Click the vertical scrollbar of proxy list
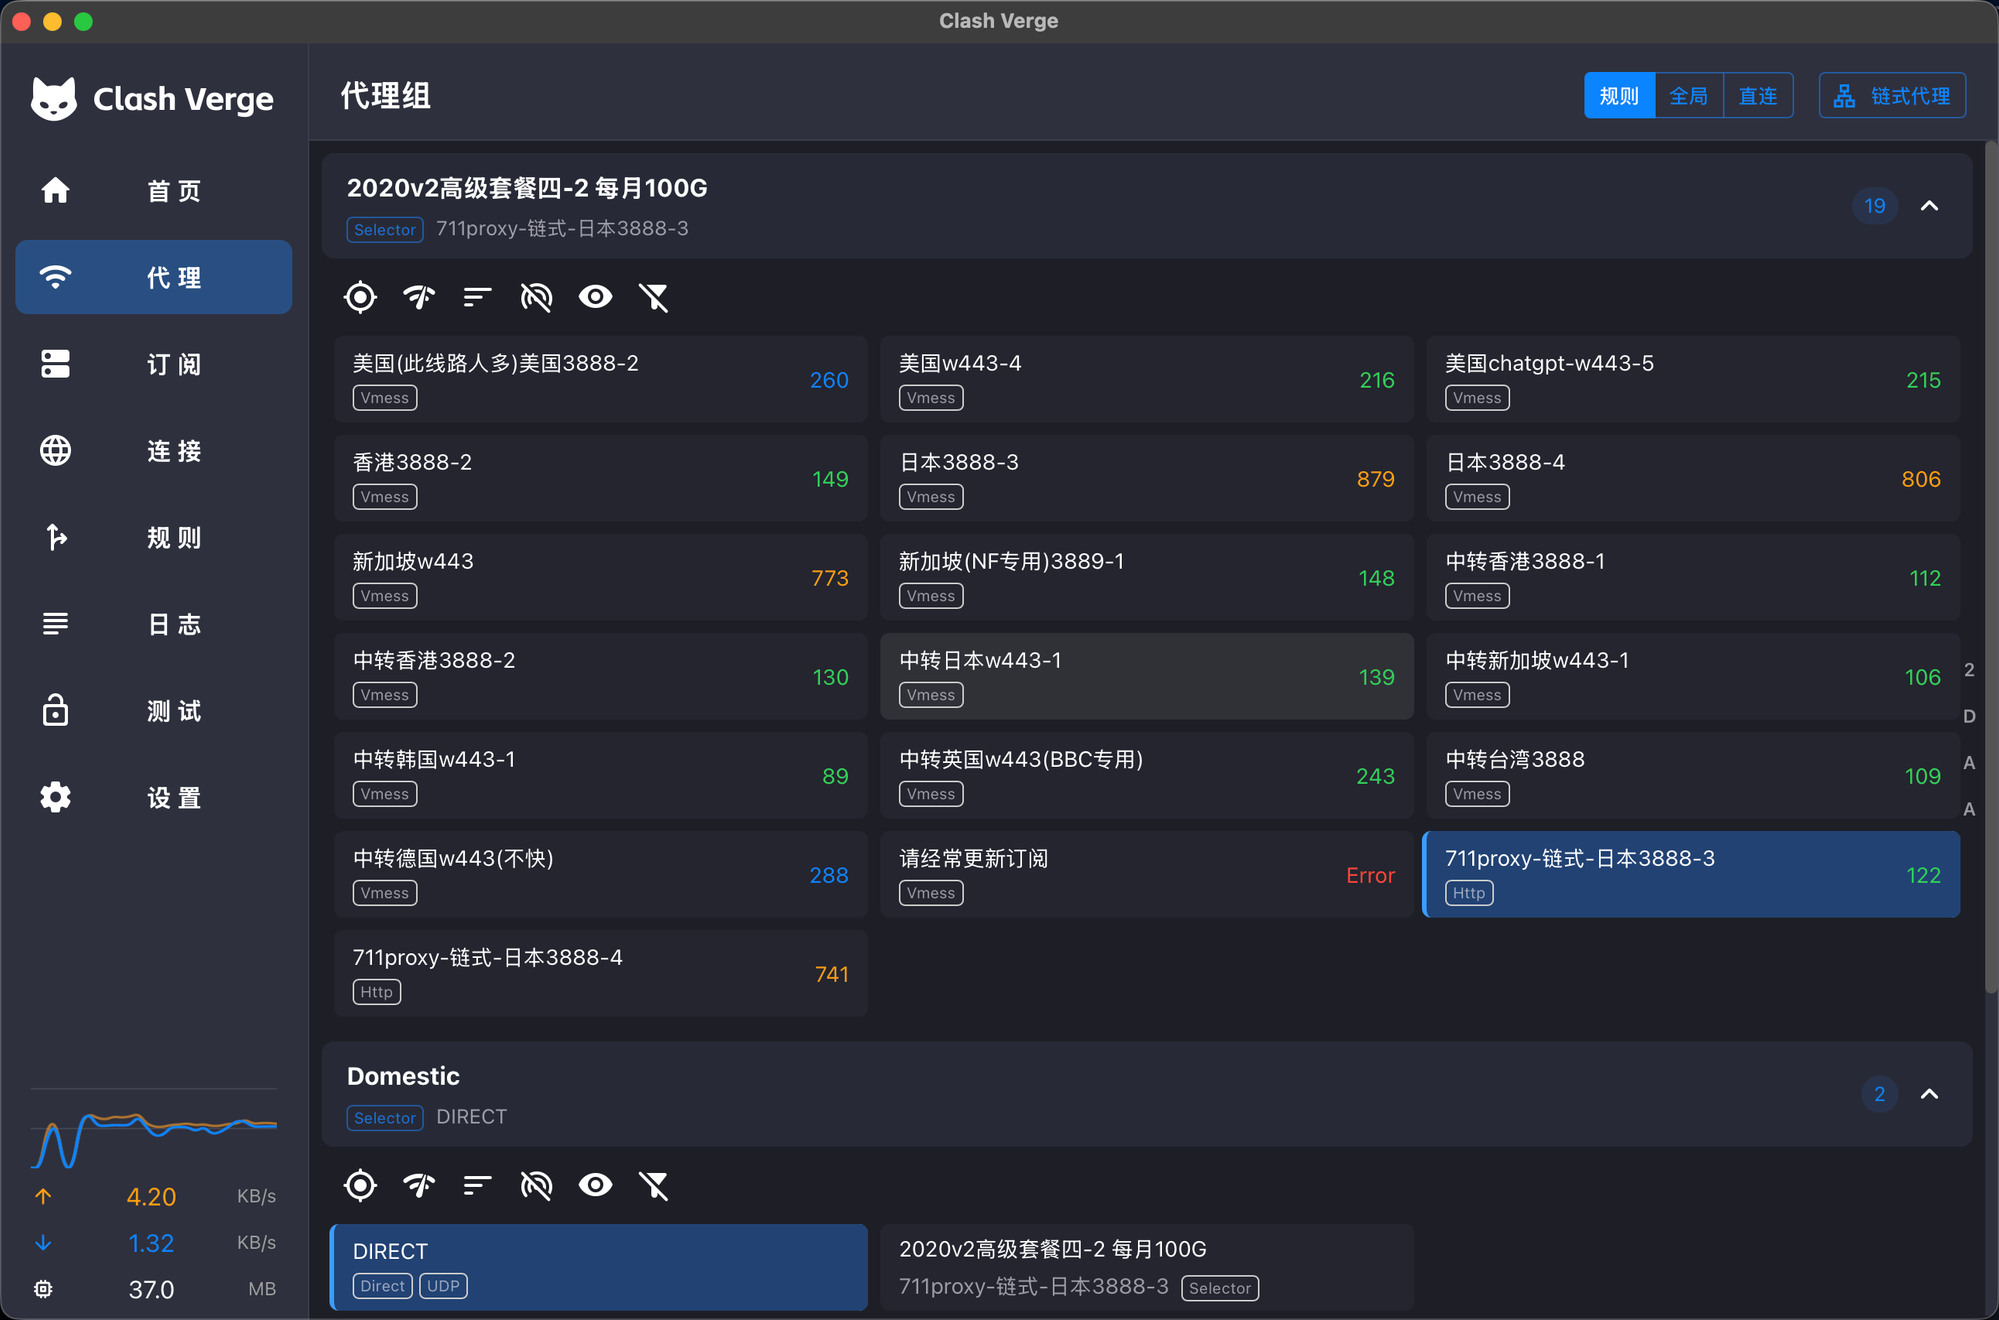The height and width of the screenshot is (1320, 1999). (1991, 568)
